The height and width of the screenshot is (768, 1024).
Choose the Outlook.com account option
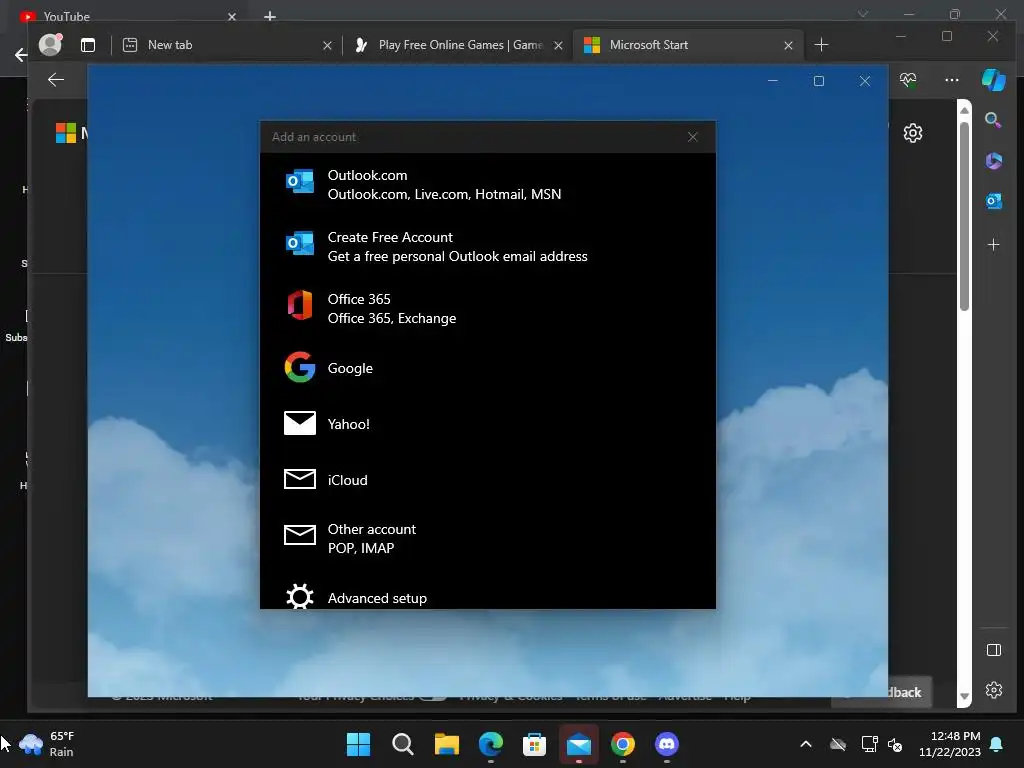(487, 185)
